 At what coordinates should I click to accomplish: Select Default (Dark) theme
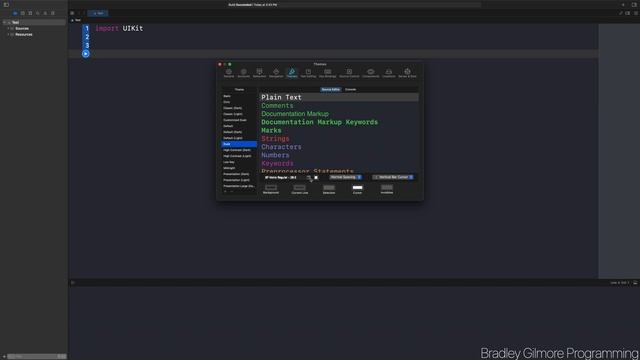point(239,132)
